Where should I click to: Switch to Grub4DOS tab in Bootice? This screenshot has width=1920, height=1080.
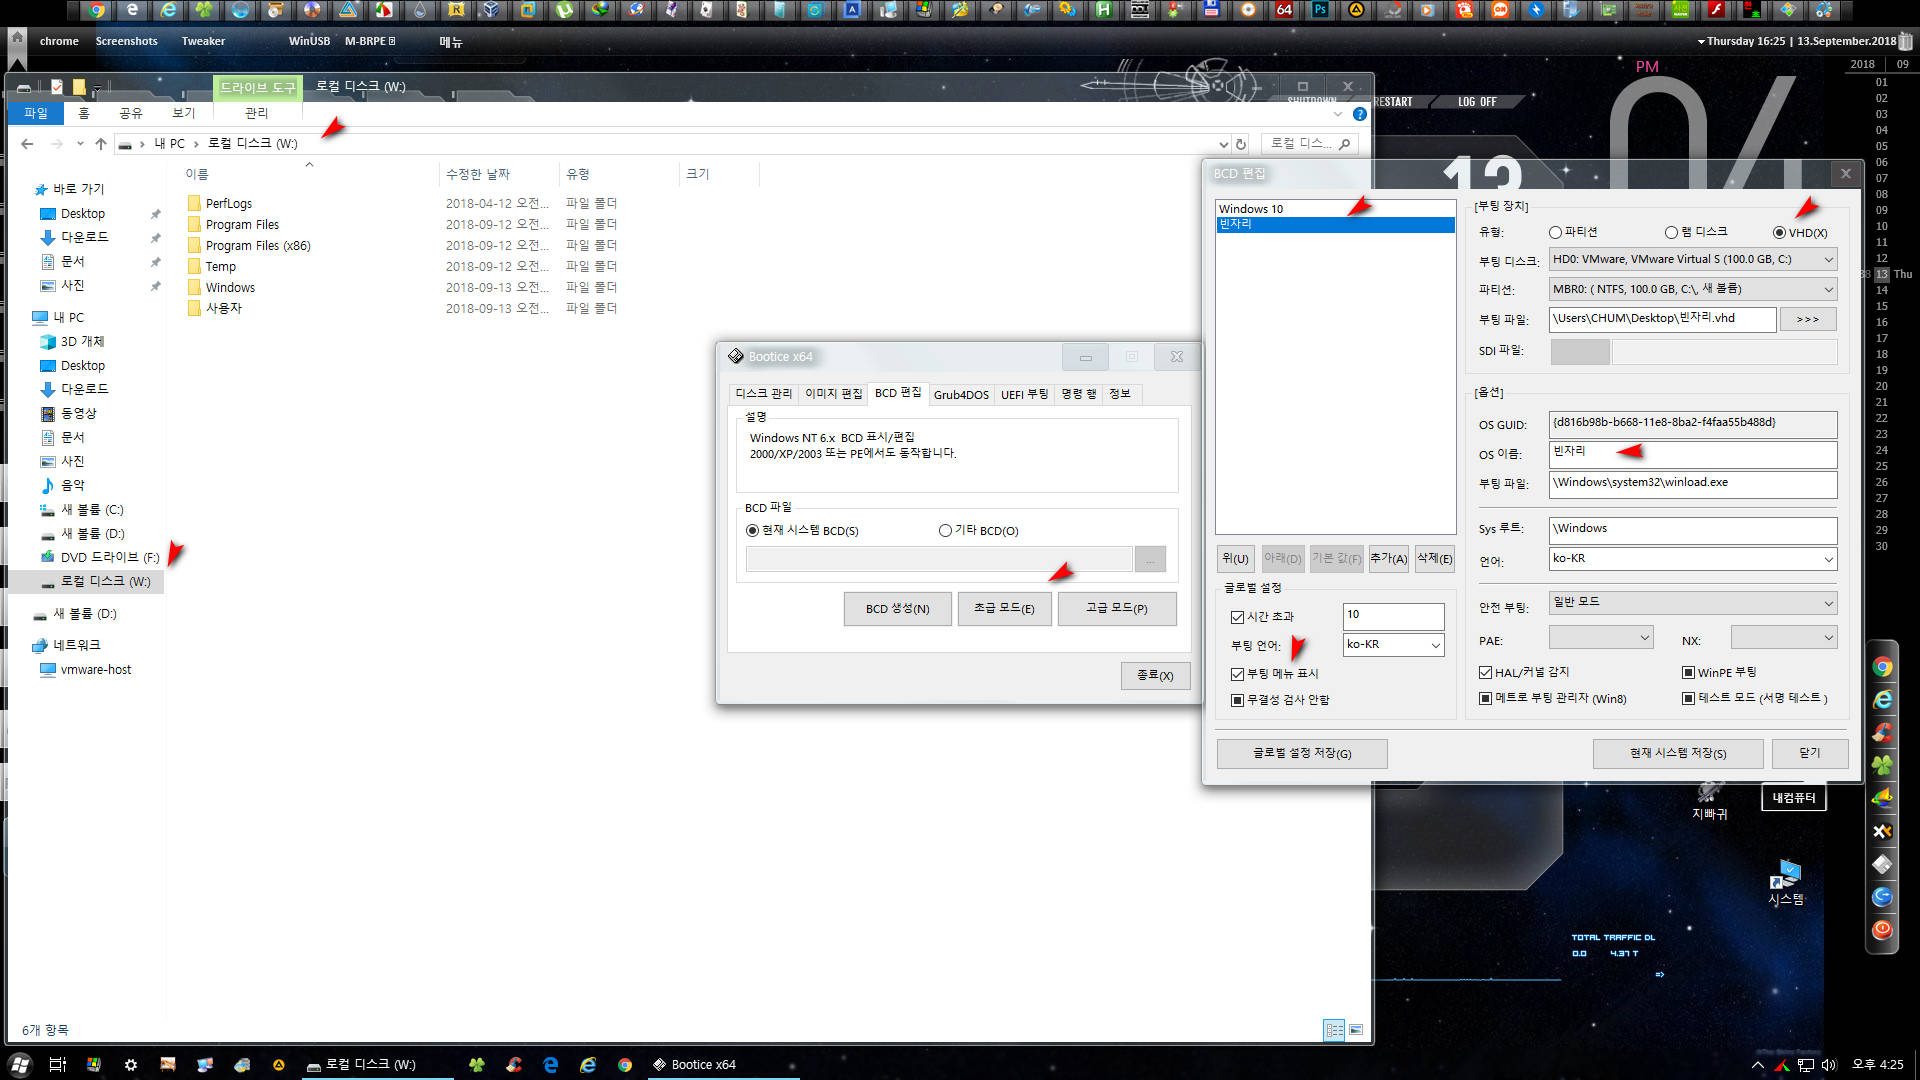961,394
